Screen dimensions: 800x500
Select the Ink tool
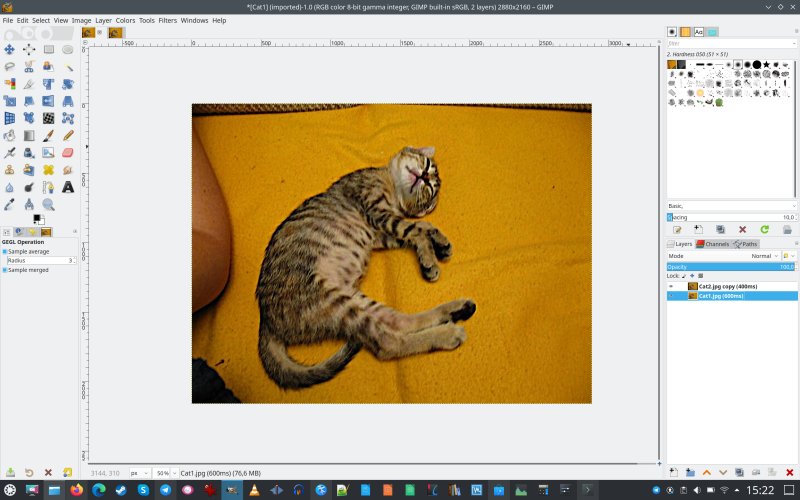29,153
